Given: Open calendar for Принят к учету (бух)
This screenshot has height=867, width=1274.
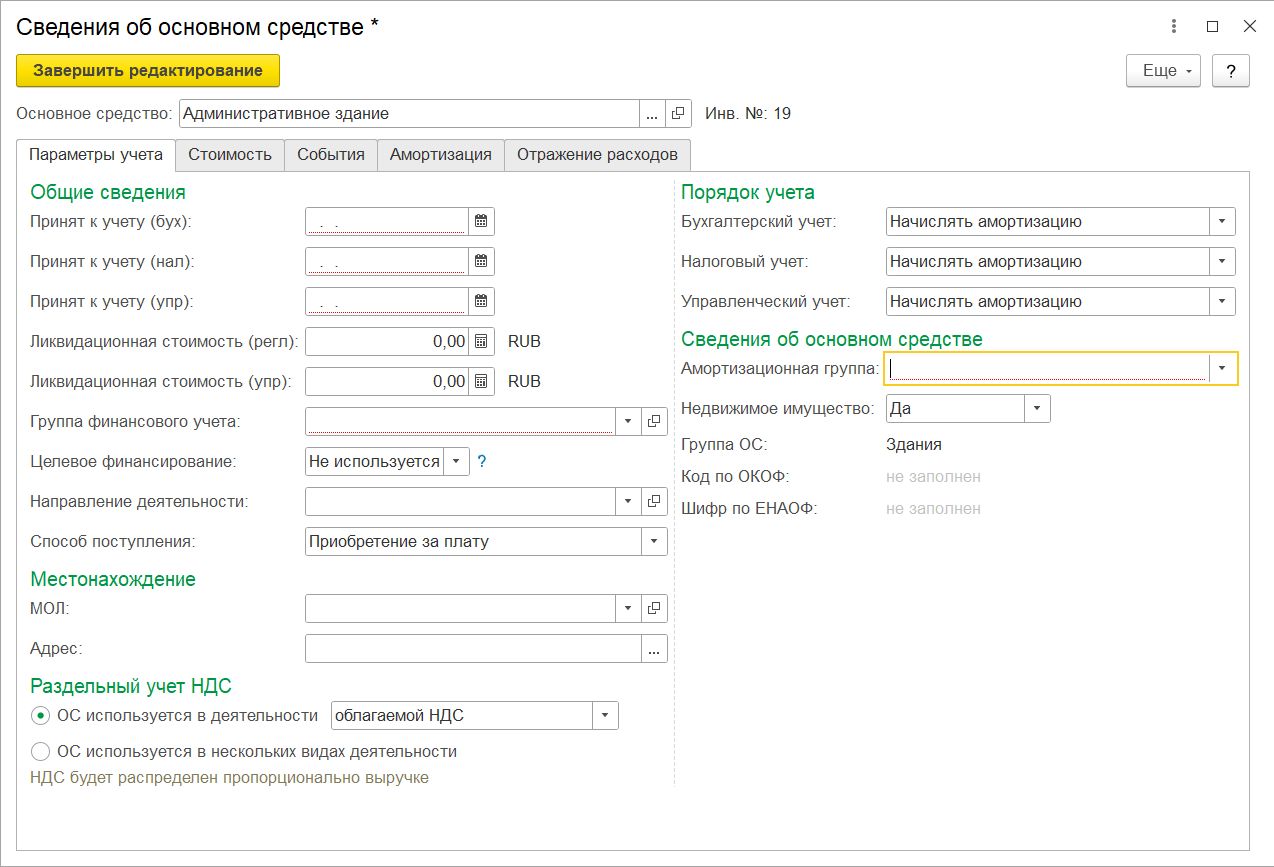Looking at the screenshot, I should (481, 222).
